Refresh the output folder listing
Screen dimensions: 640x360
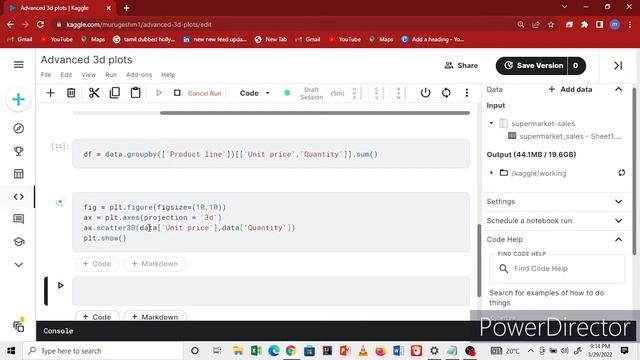(621, 173)
